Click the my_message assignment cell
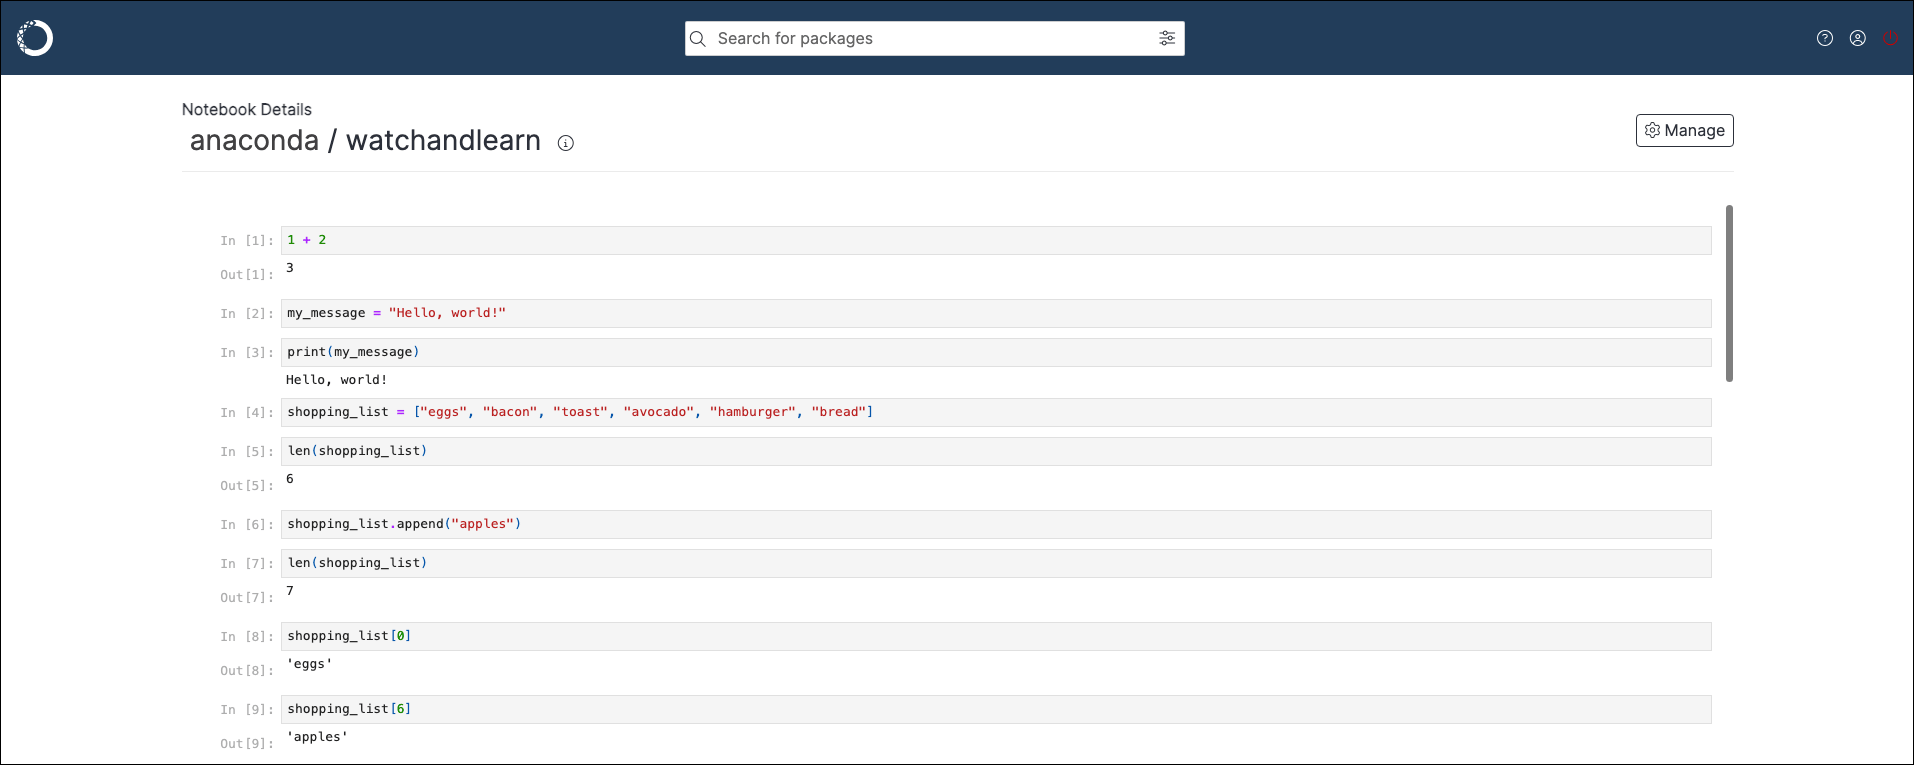The width and height of the screenshot is (1914, 765). [x=996, y=313]
